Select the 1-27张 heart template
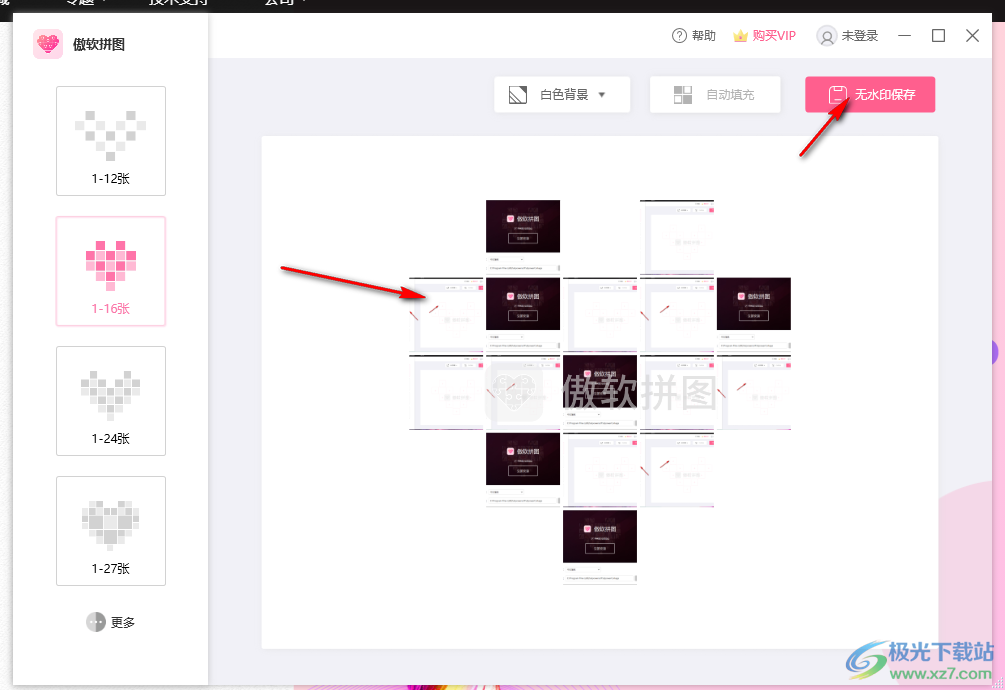1005x690 pixels. [111, 531]
